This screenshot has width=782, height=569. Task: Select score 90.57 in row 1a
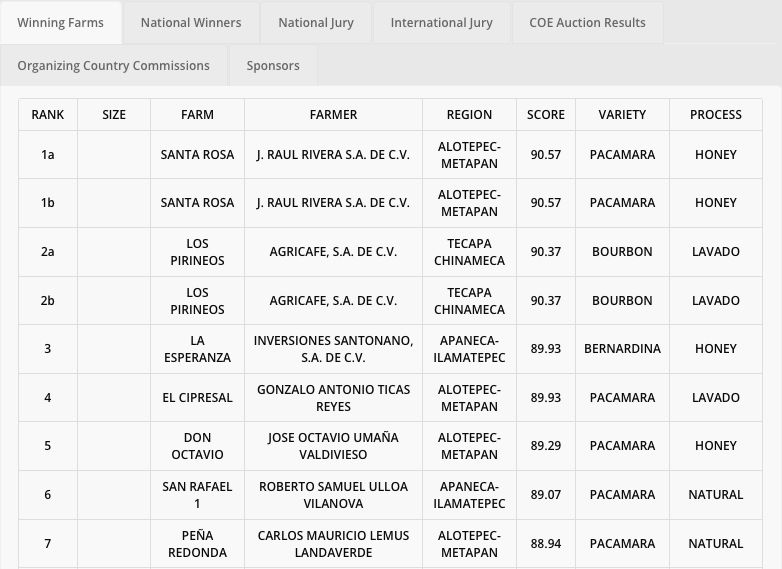point(546,155)
